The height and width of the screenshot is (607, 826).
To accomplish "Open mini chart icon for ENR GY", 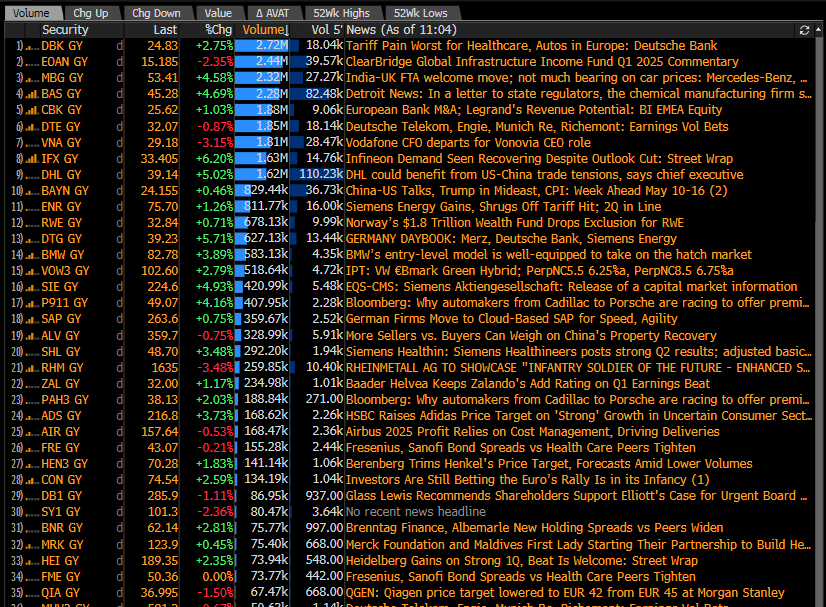I will pos(32,207).
